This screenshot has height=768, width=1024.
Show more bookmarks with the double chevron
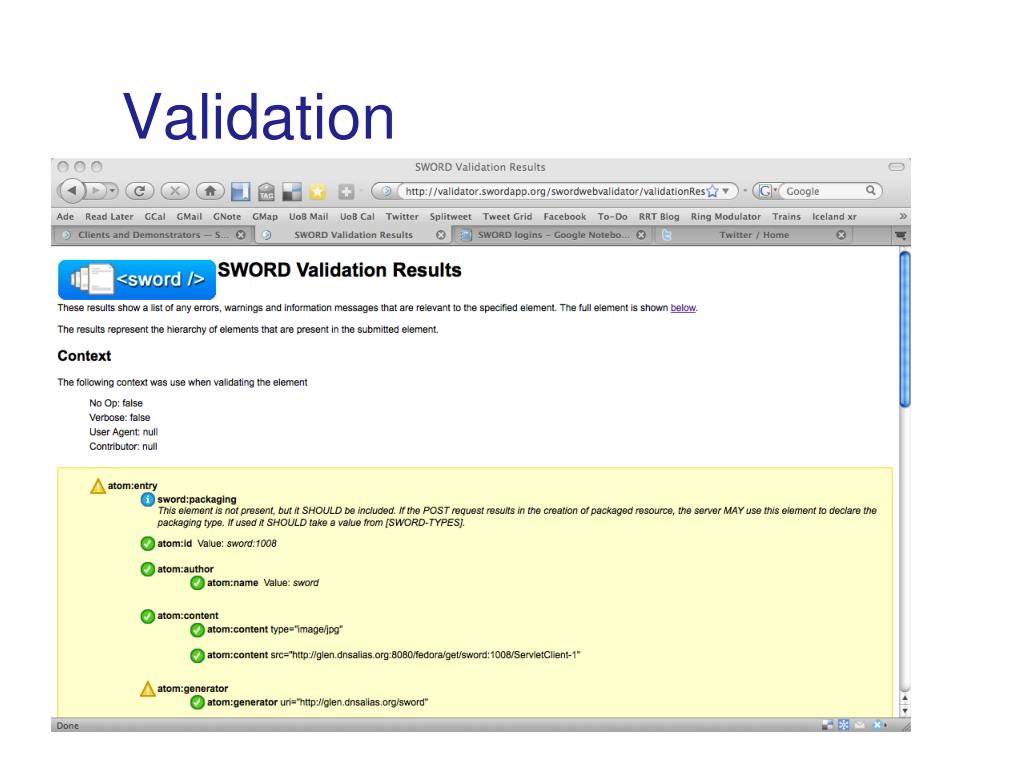[x=903, y=216]
